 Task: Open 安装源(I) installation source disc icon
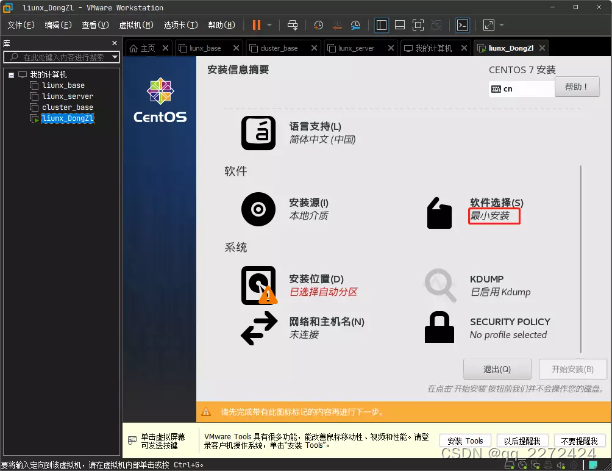258,209
